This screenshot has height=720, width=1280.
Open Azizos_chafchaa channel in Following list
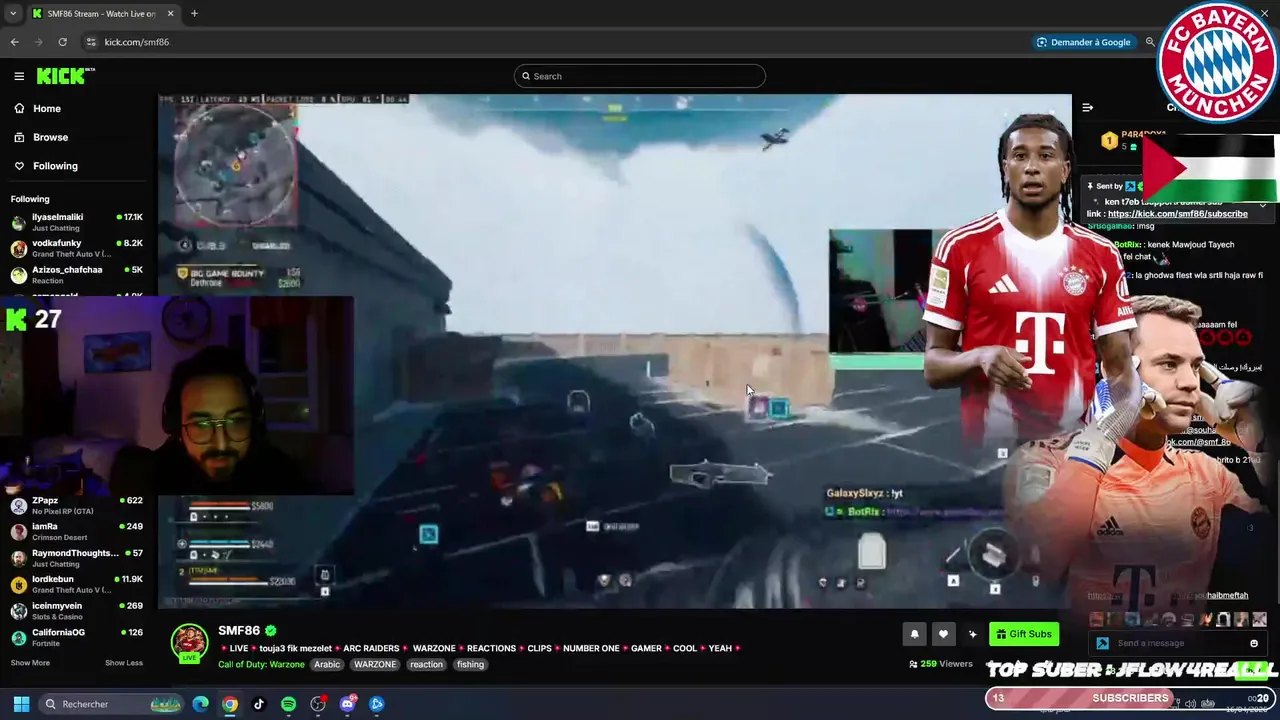click(77, 274)
